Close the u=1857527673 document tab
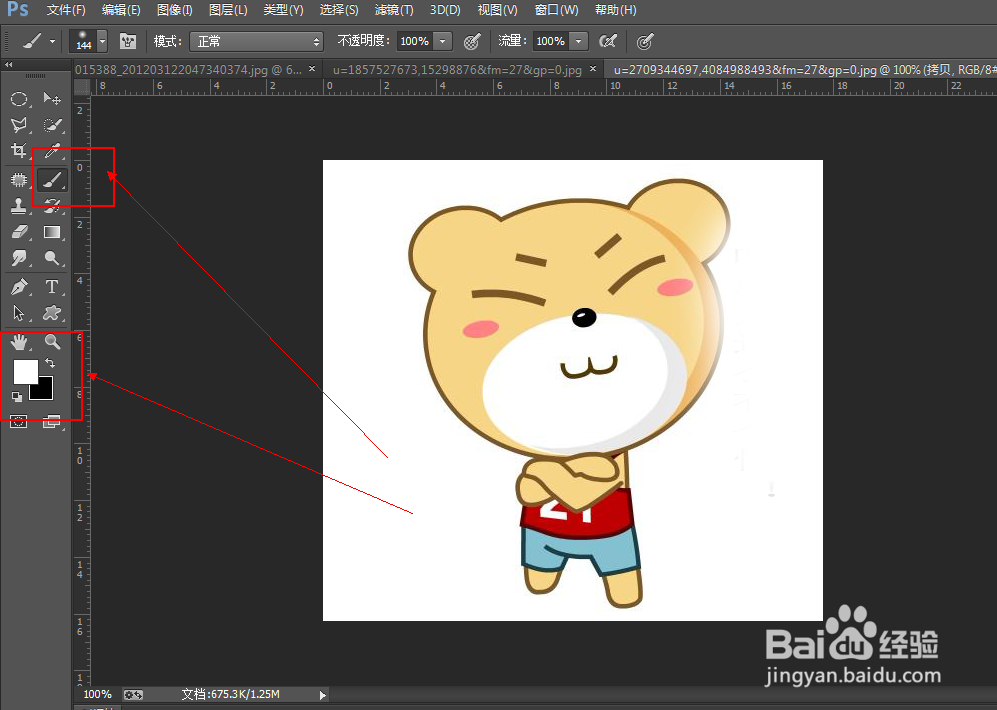 click(x=593, y=69)
